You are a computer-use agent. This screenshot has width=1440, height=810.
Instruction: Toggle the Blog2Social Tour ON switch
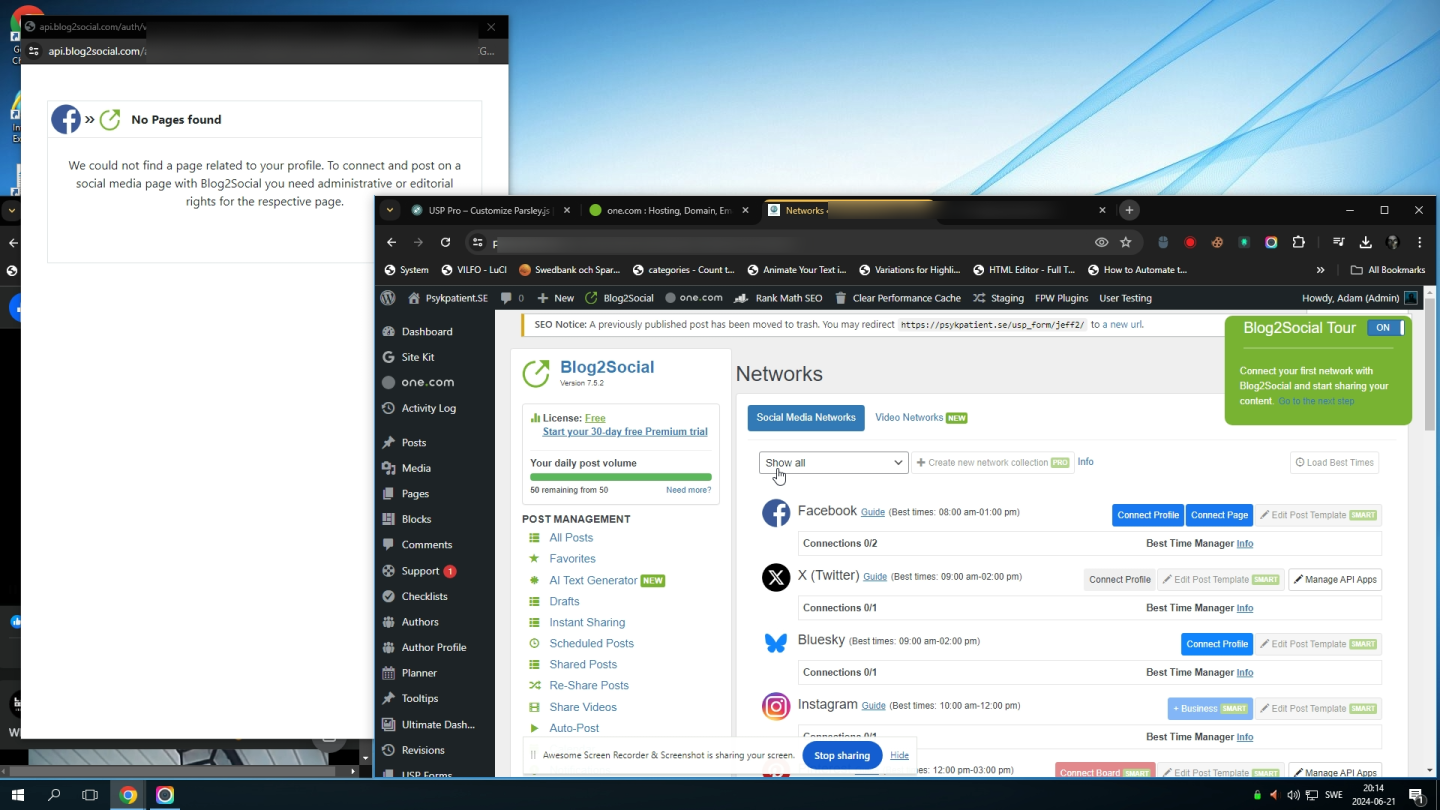click(x=1385, y=328)
